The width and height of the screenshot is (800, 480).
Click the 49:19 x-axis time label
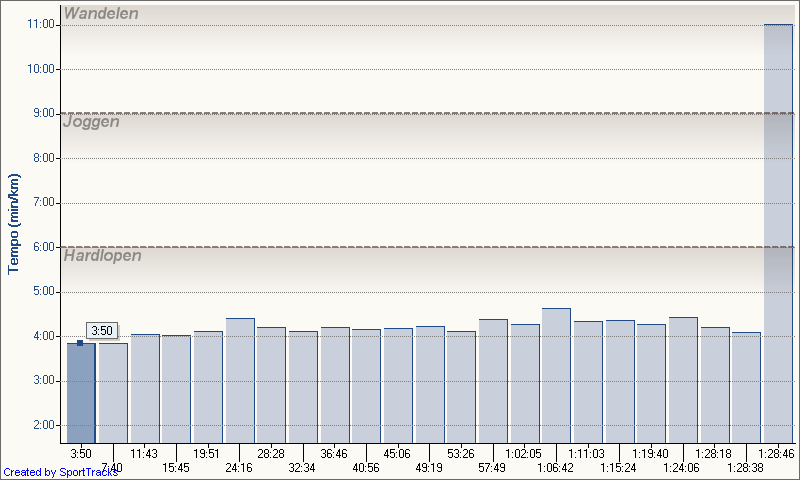(x=429, y=468)
